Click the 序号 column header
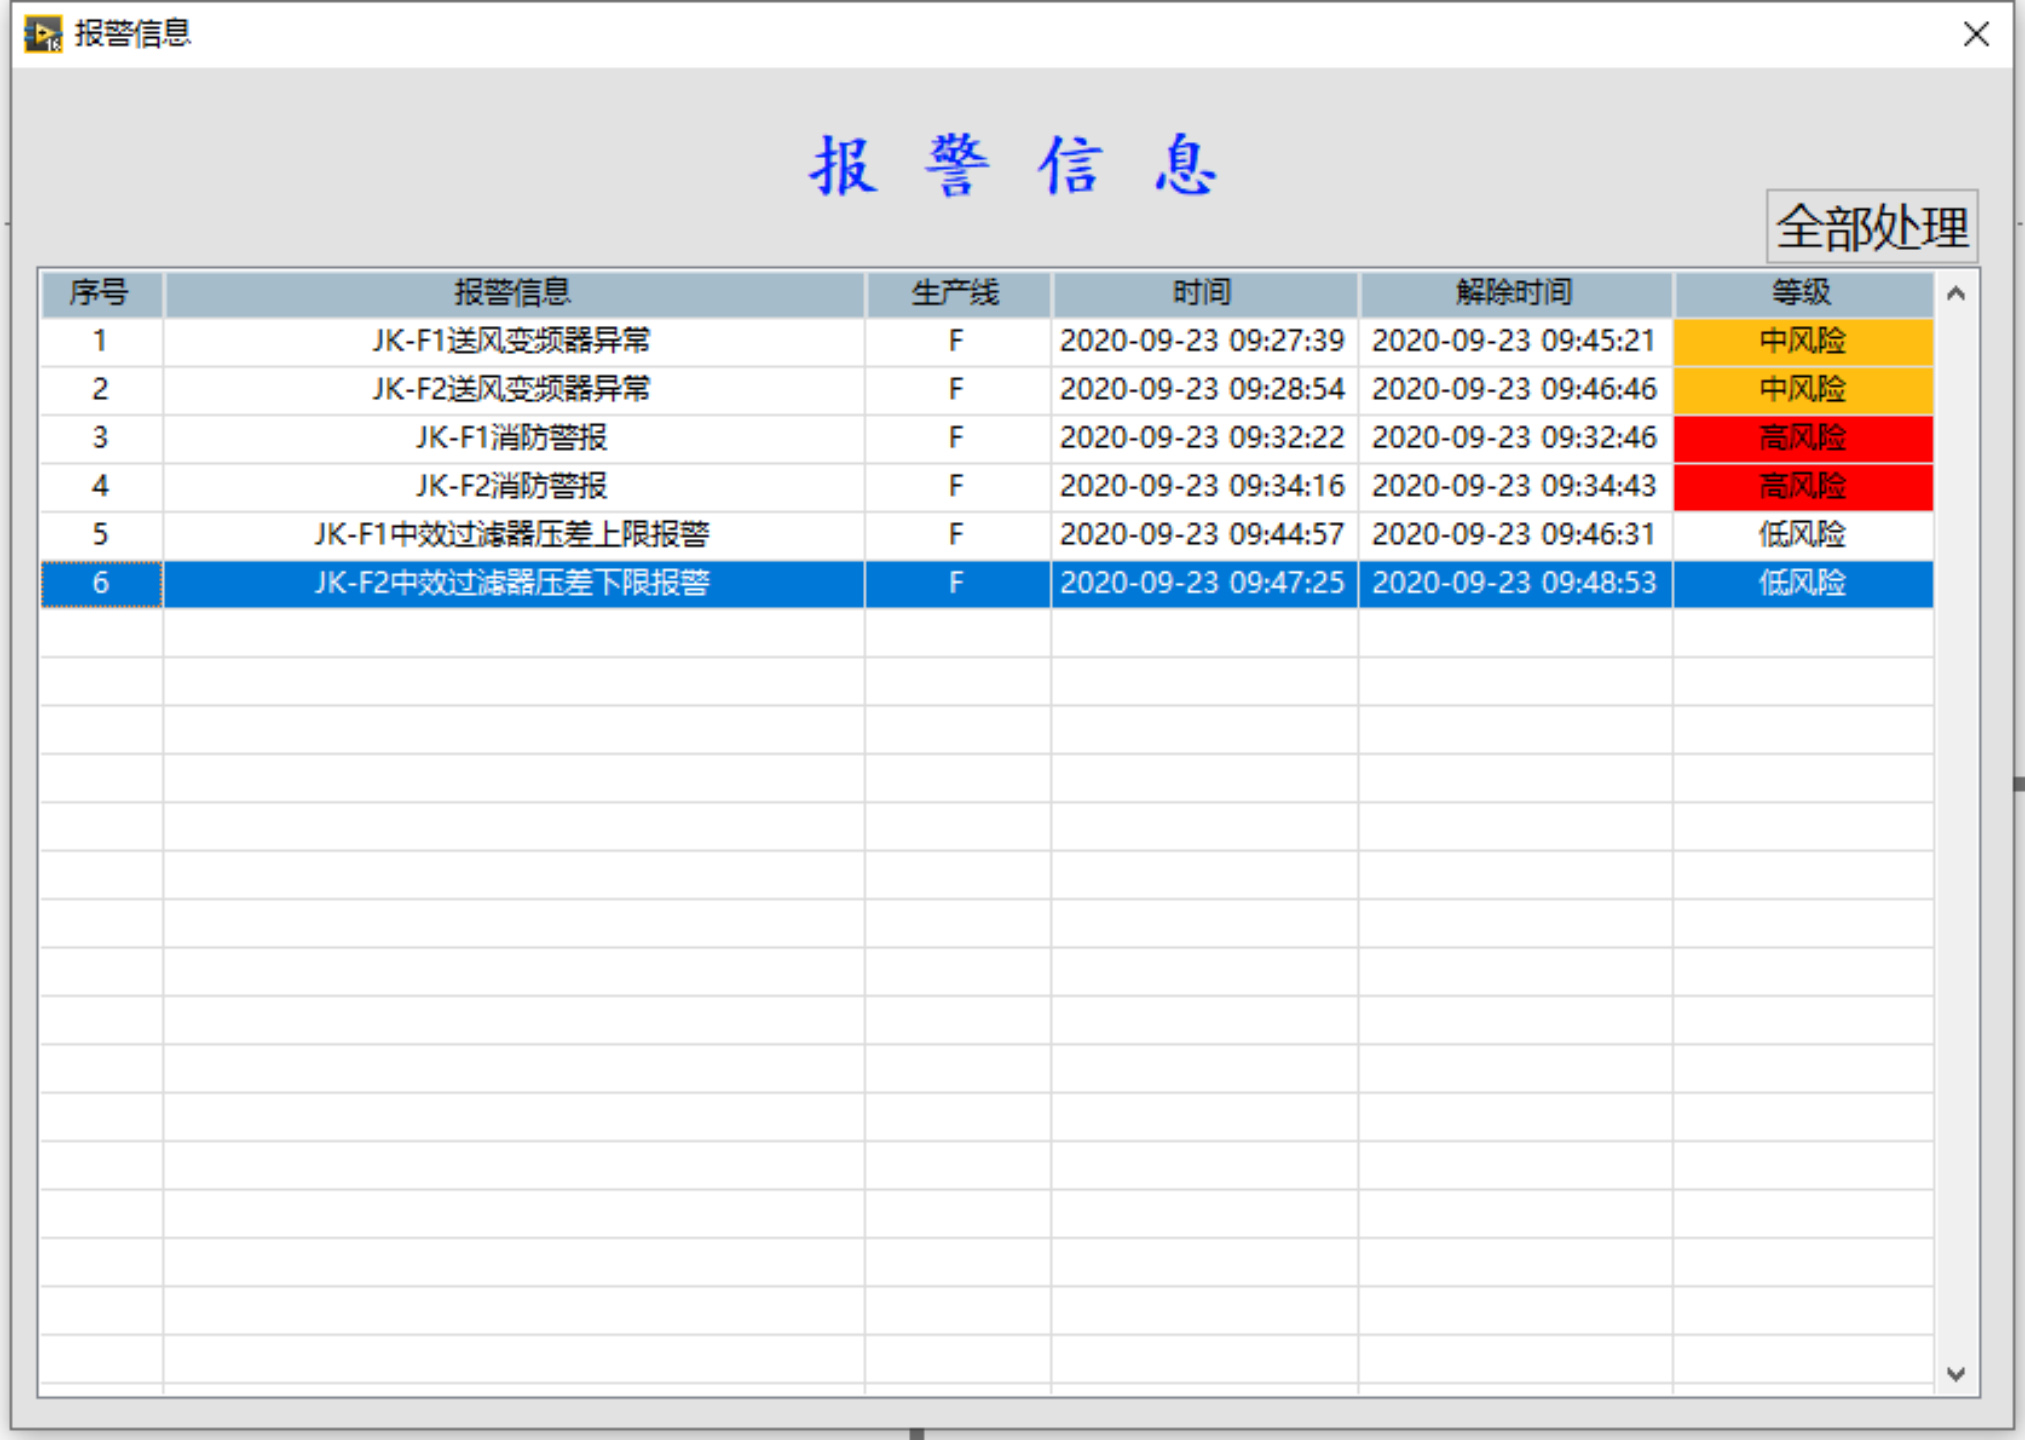Viewport: 2025px width, 1440px height. 101,293
